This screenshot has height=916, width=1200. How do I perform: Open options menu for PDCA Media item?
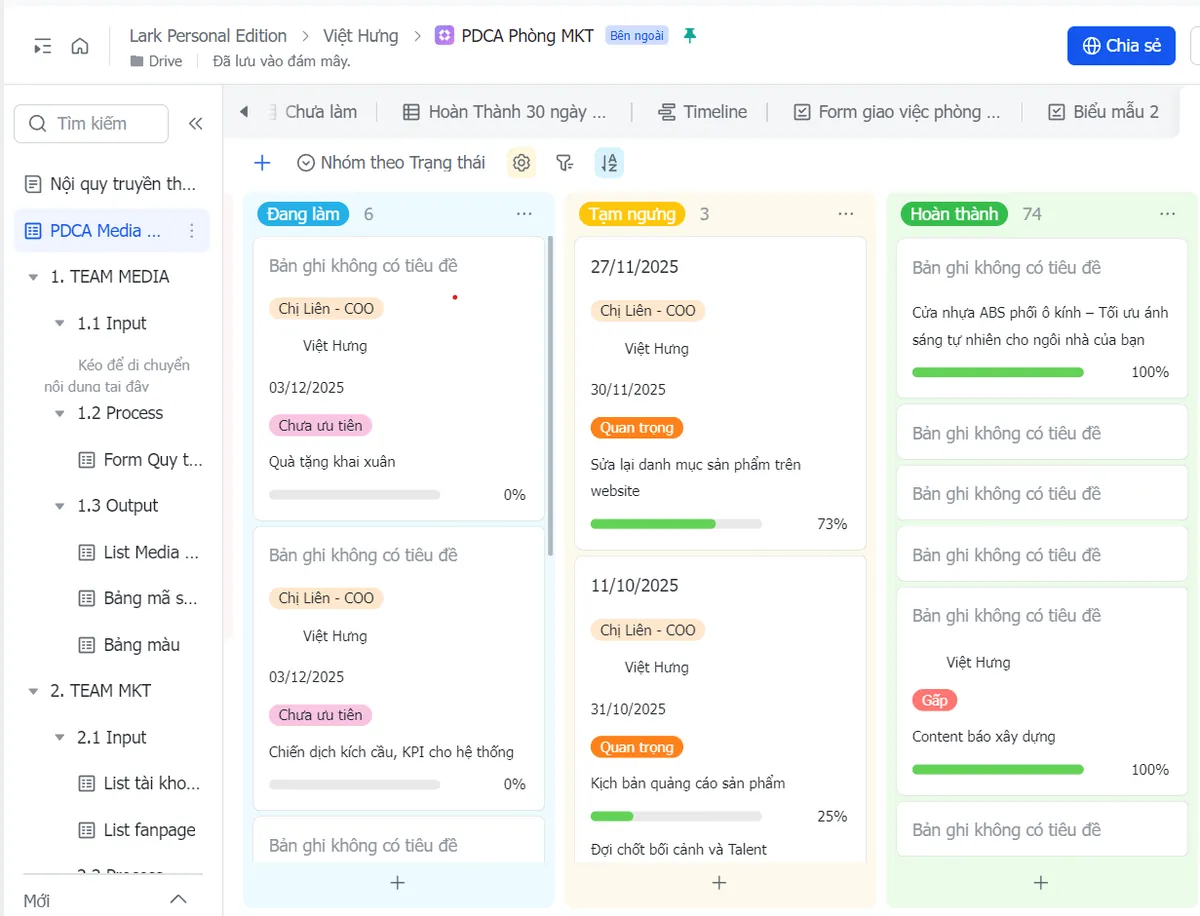[x=192, y=231]
